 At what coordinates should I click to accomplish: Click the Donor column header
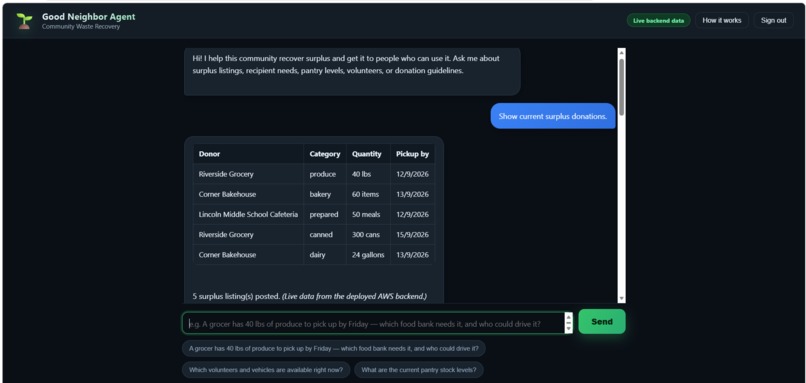tap(248, 154)
